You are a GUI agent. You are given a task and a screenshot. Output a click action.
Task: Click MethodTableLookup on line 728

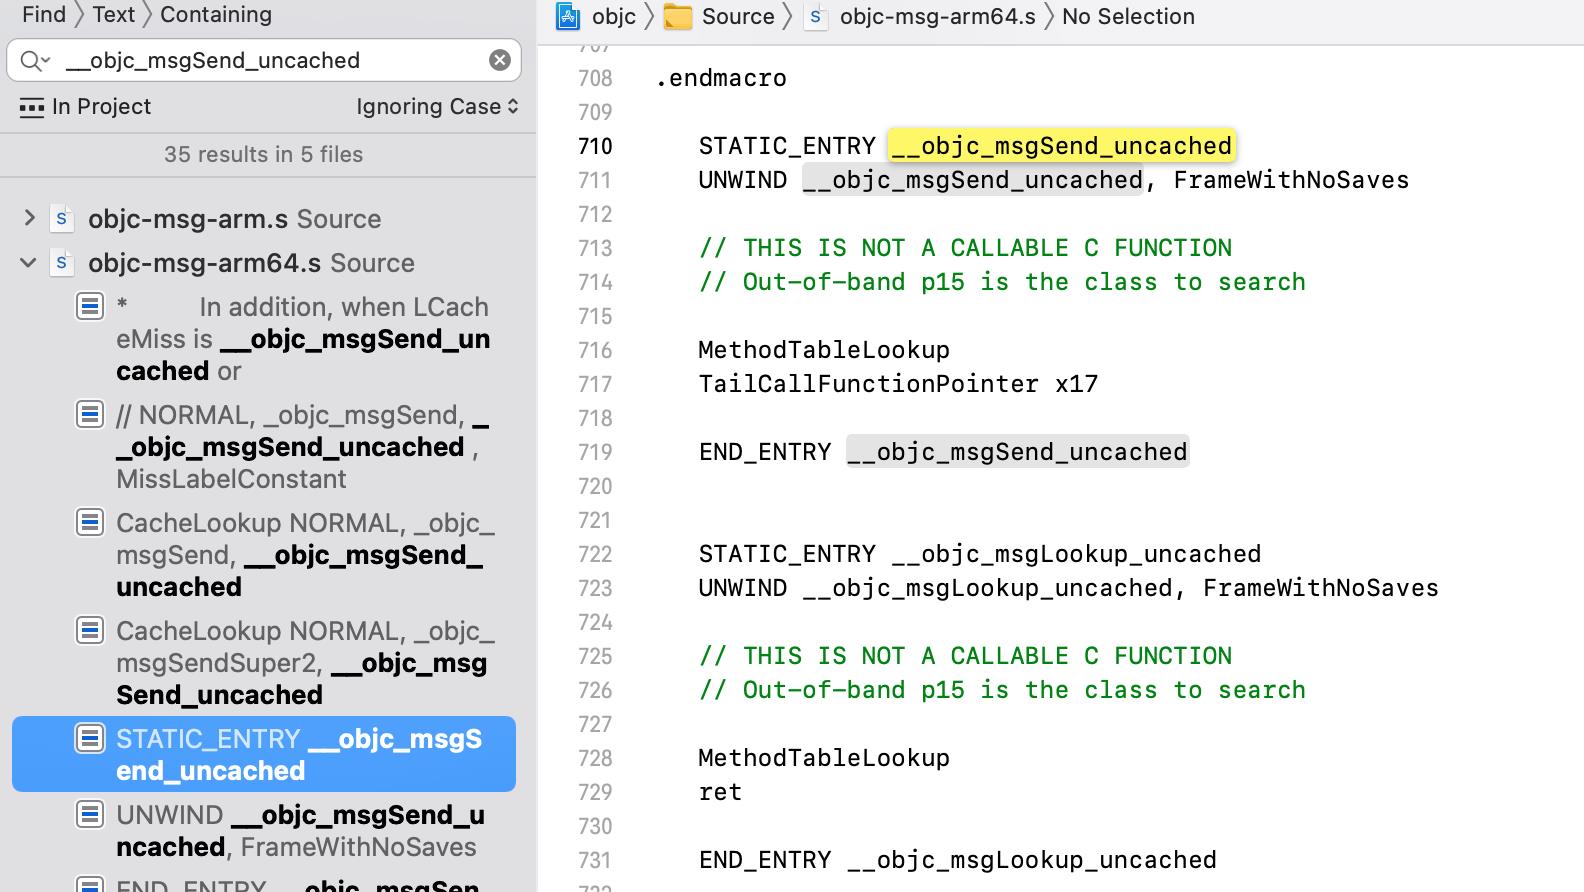[x=824, y=758]
